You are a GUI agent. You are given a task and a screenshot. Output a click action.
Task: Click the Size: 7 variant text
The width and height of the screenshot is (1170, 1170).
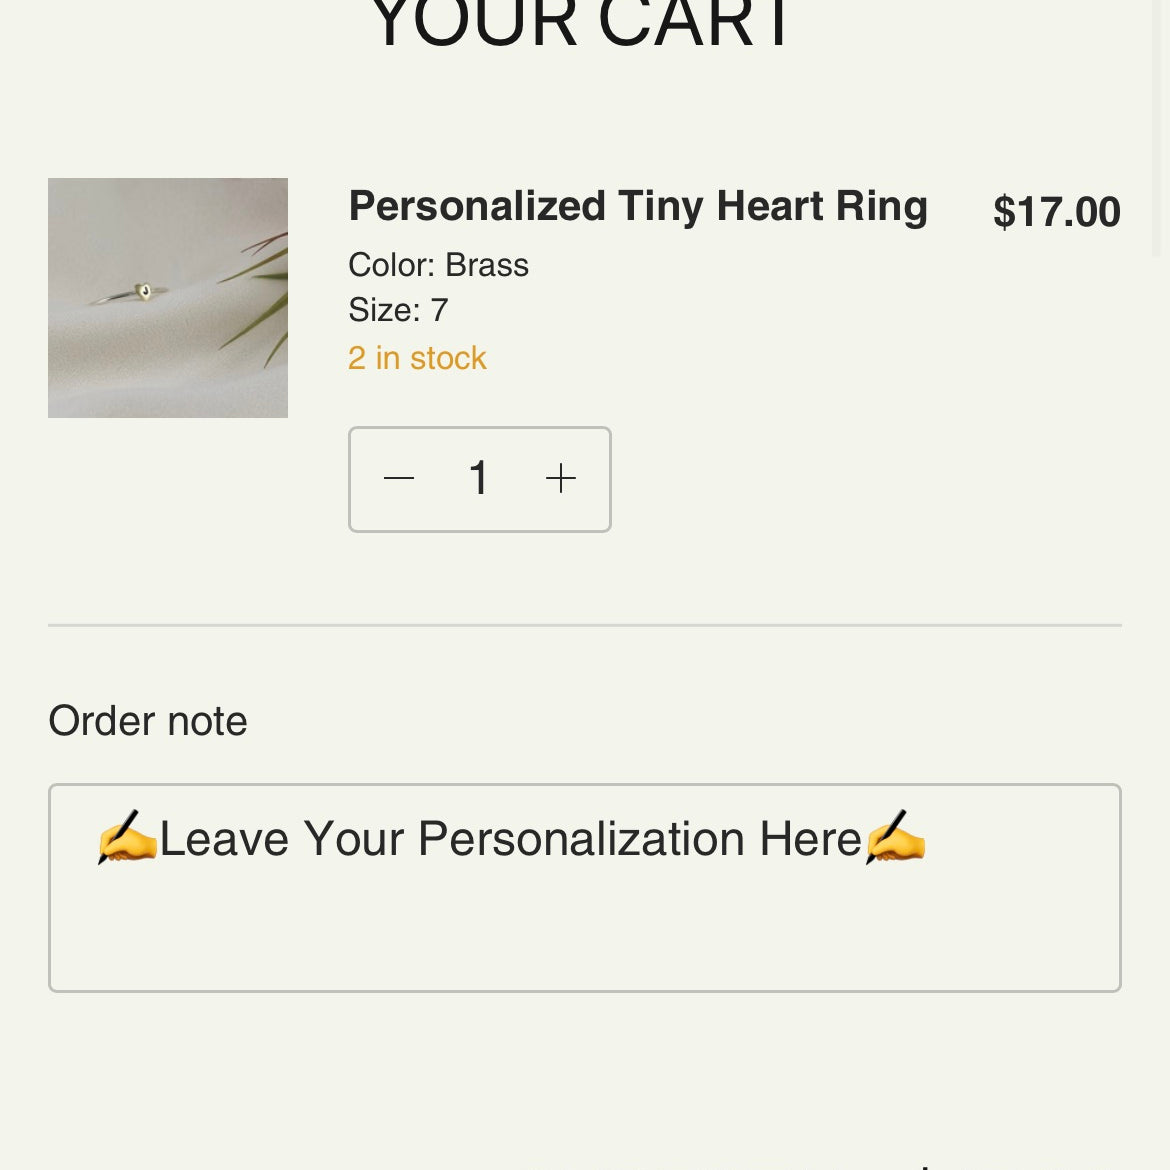(398, 310)
